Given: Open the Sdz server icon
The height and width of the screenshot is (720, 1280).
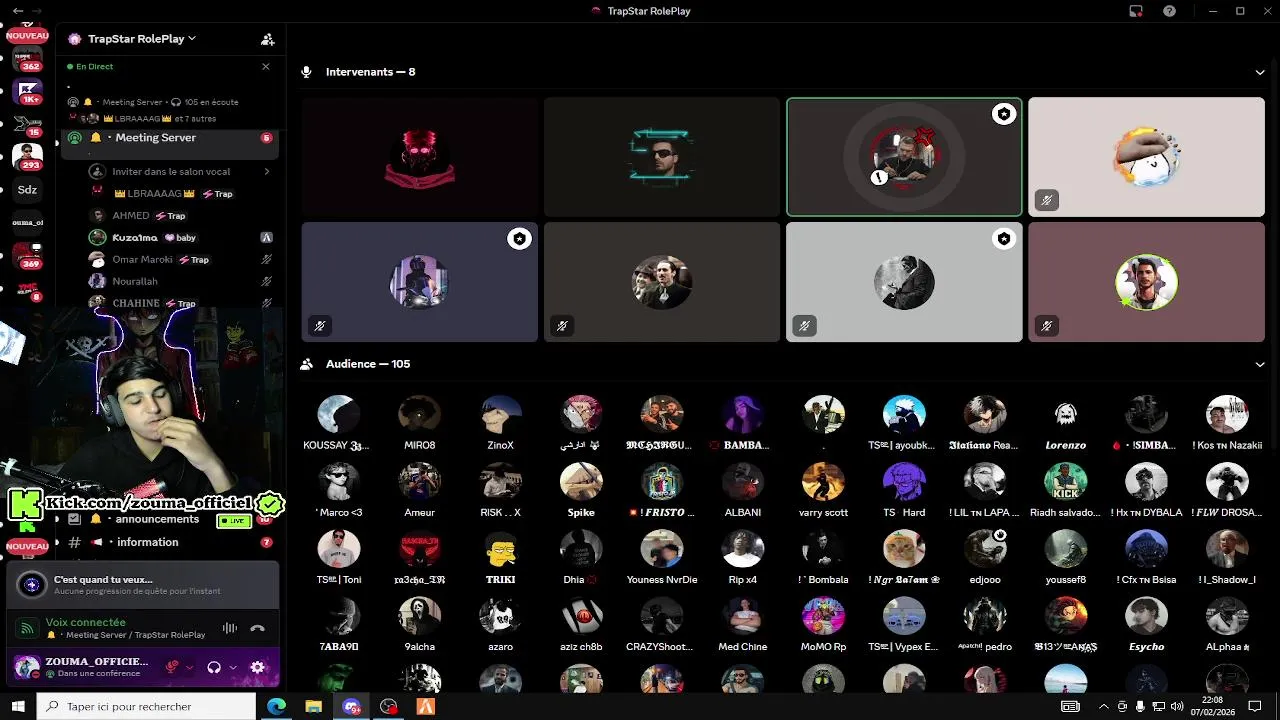Looking at the screenshot, I should click(27, 190).
